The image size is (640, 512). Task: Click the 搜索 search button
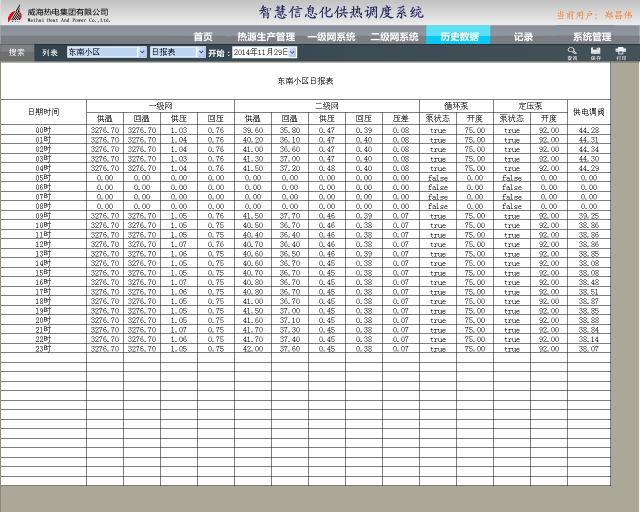pos(17,52)
